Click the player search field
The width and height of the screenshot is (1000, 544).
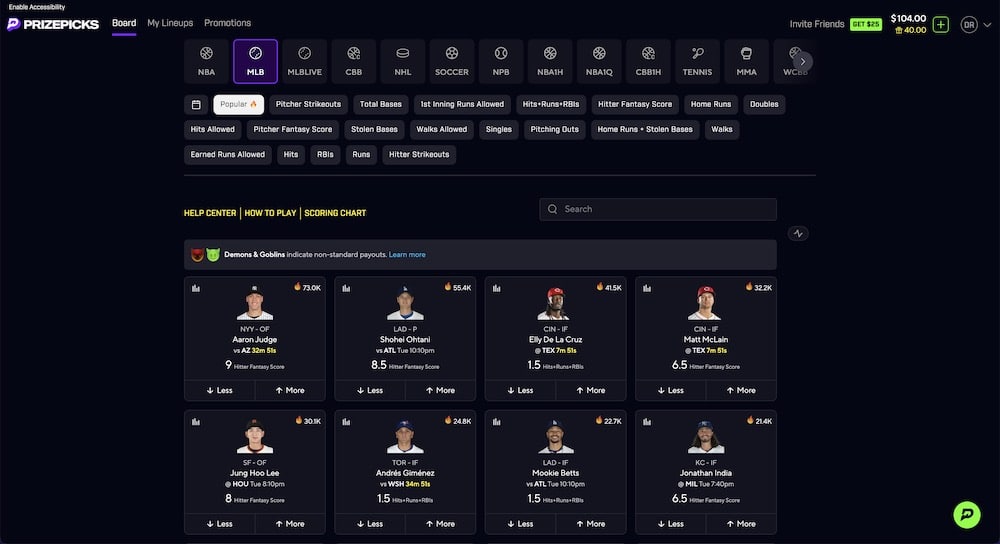pos(657,209)
